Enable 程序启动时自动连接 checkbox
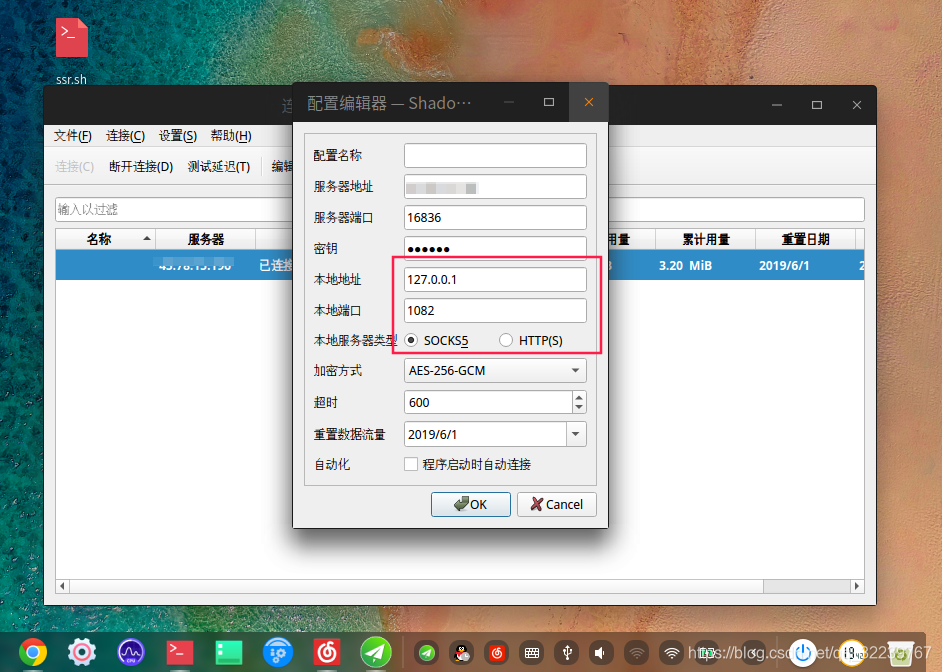 pos(410,464)
